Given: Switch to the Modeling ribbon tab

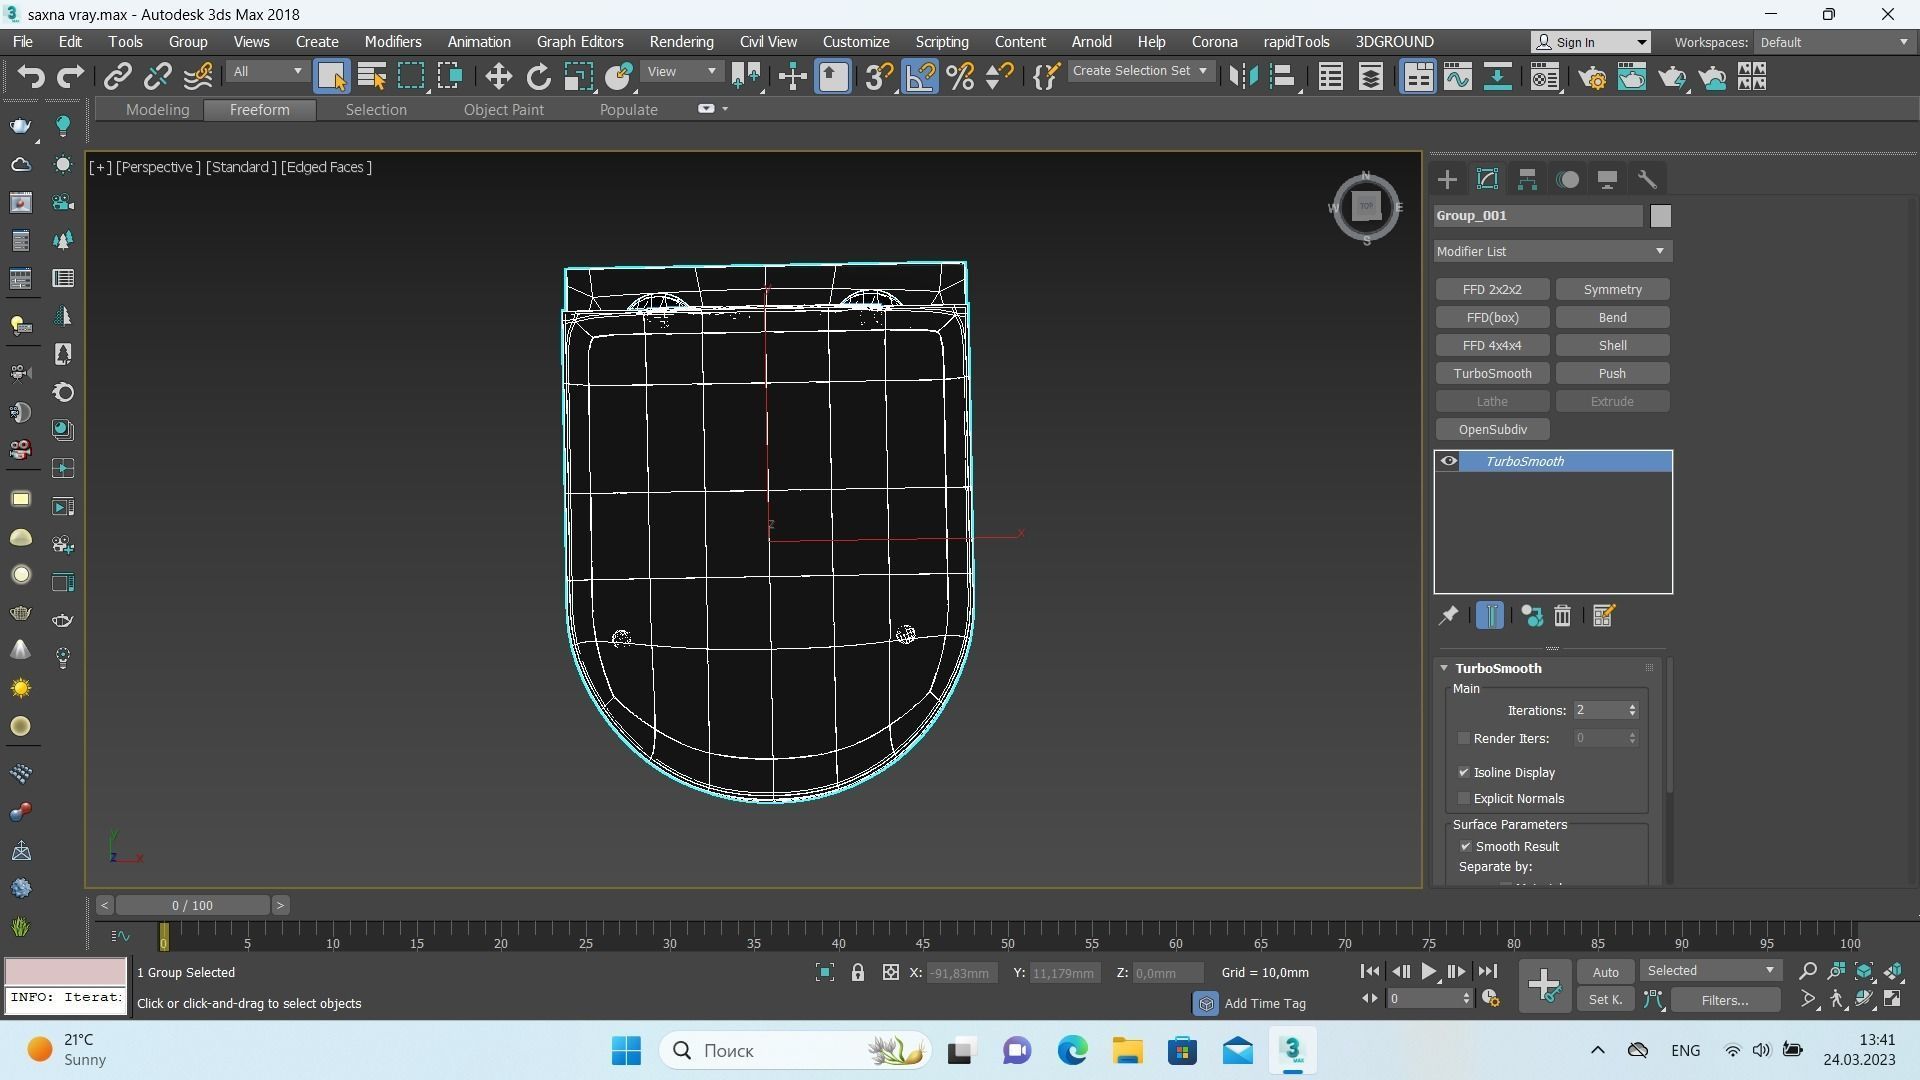Looking at the screenshot, I should coord(157,110).
